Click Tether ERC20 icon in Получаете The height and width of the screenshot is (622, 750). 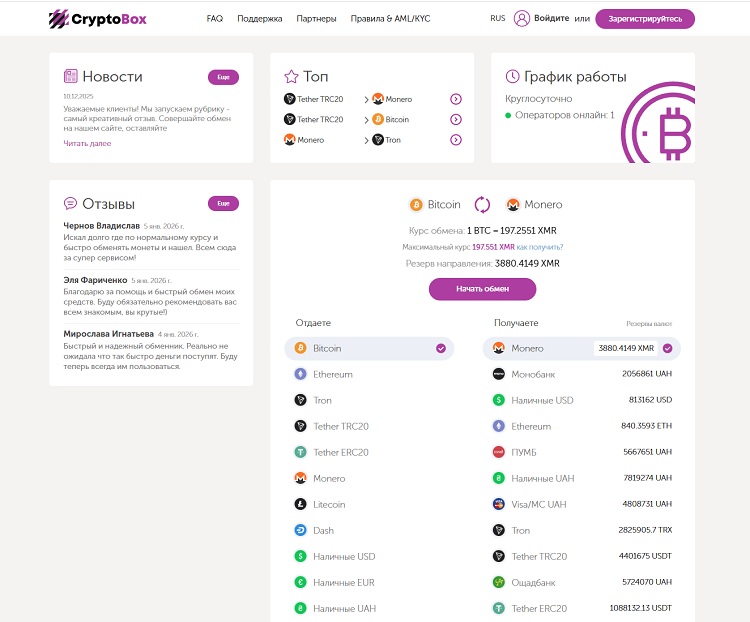499,608
